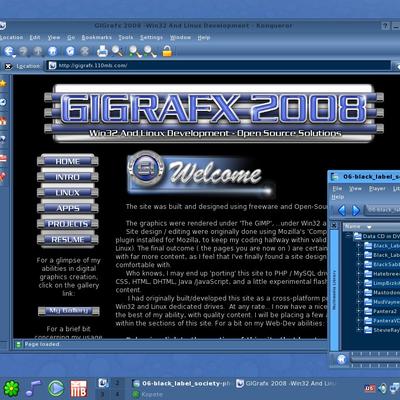Switch to 06-black_label_society taskbar entry

182,384
